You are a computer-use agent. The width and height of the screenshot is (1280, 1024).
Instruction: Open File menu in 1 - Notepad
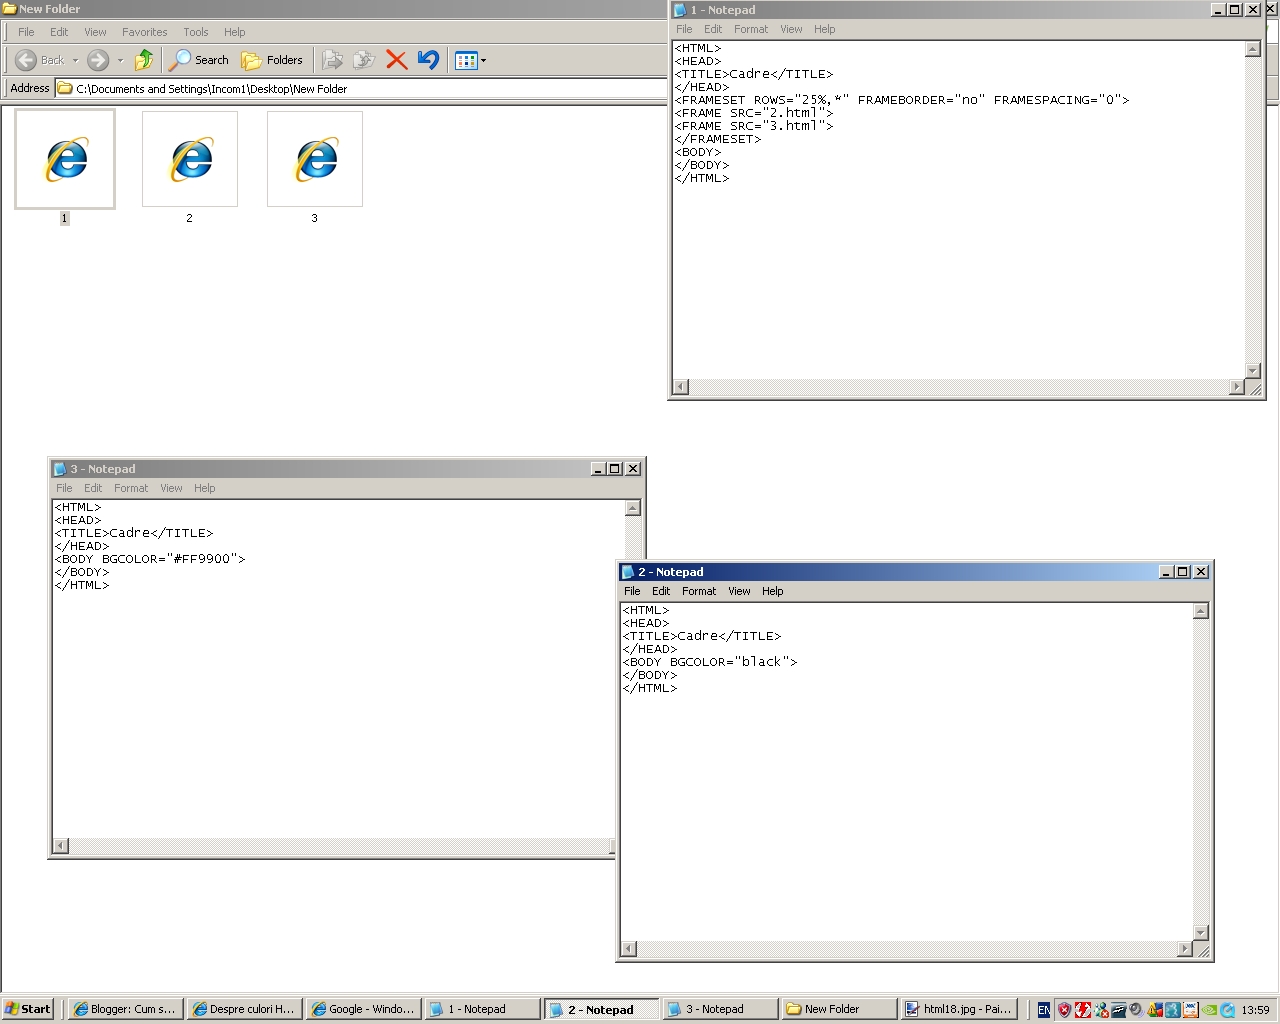[x=684, y=29]
